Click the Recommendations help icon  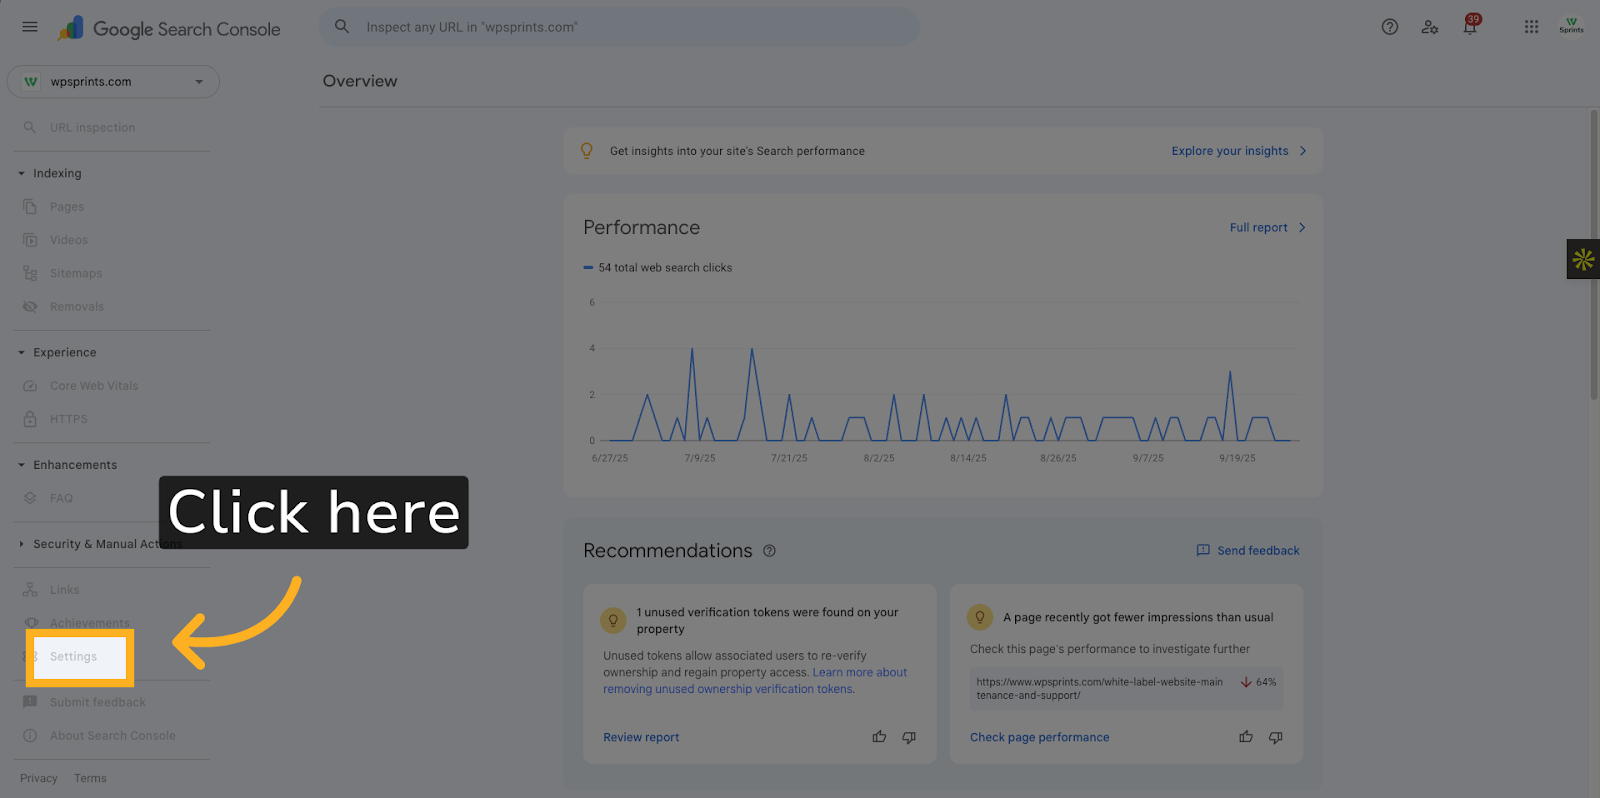[x=769, y=551]
